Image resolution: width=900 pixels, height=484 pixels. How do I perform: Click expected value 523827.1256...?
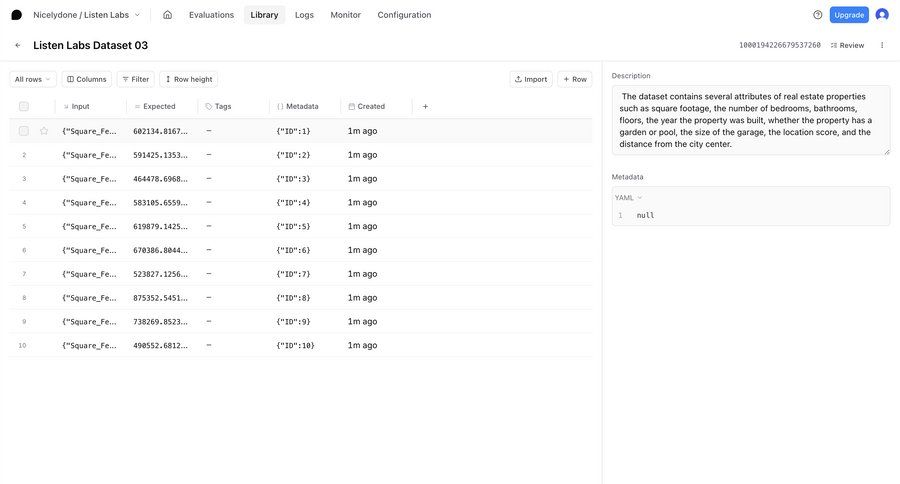[161, 274]
